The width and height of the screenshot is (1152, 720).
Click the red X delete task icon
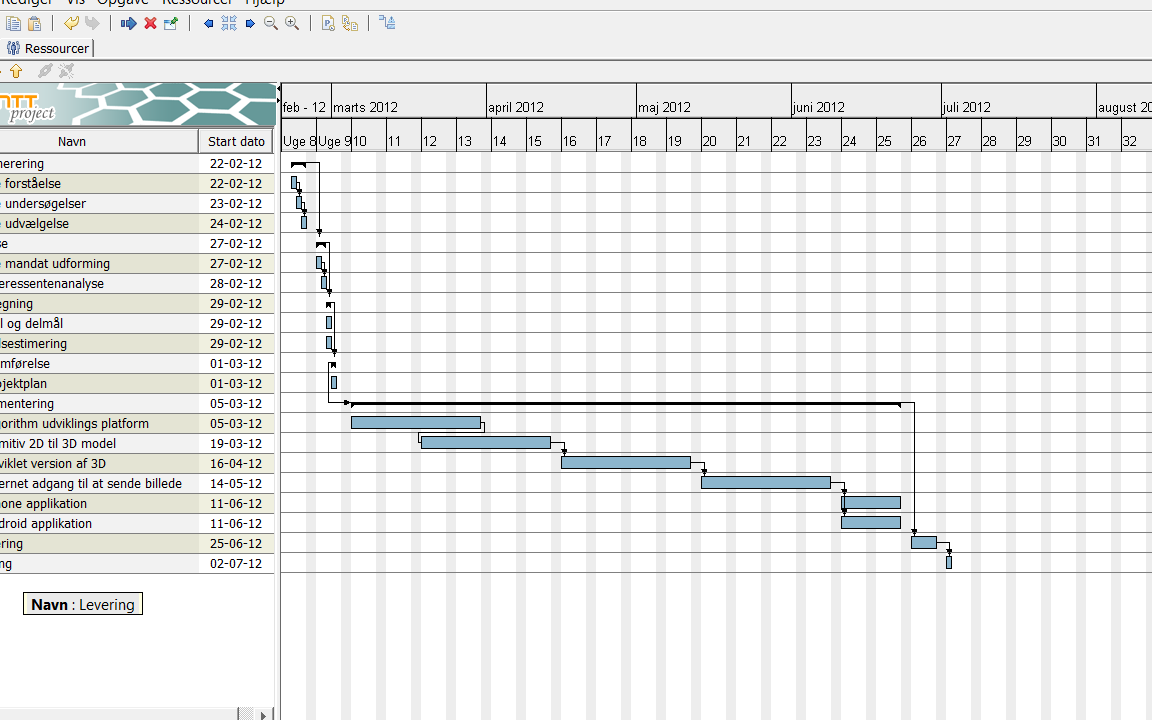[x=150, y=23]
